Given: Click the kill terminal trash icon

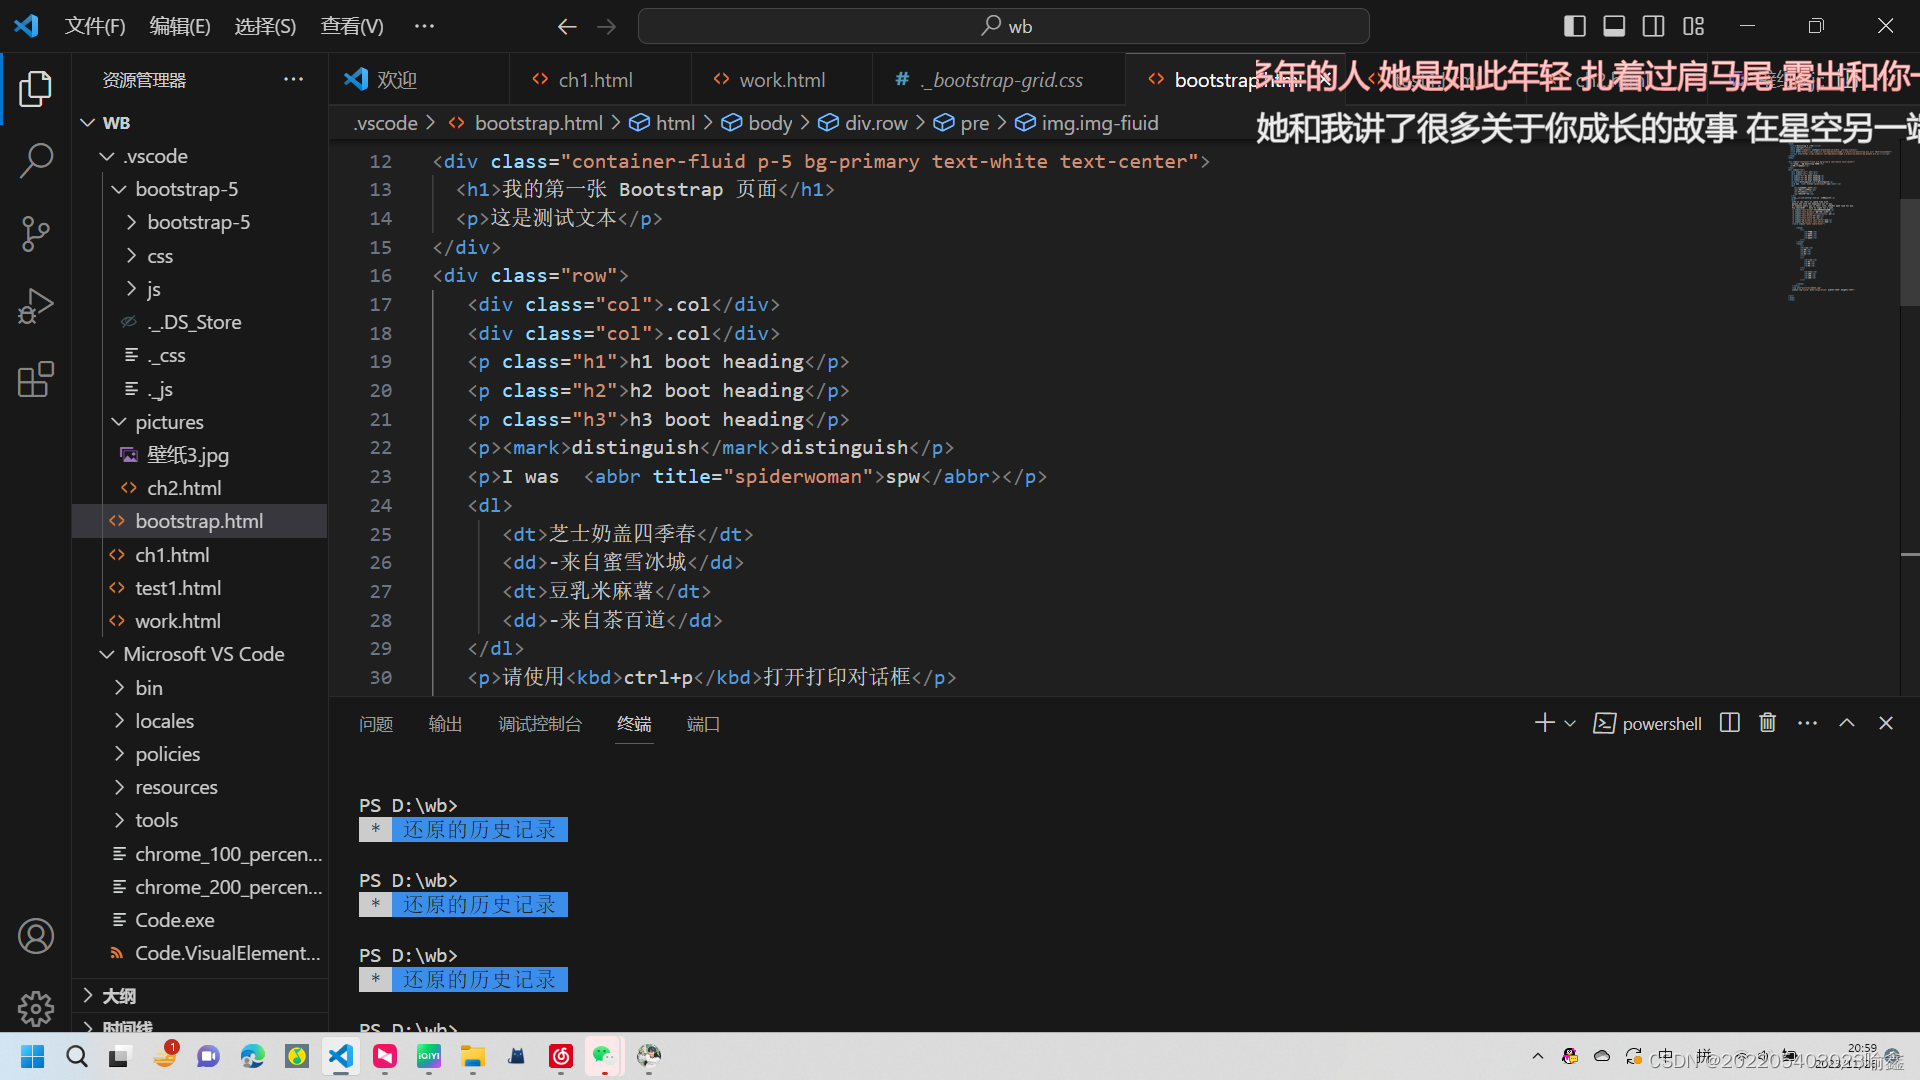Looking at the screenshot, I should (1767, 723).
